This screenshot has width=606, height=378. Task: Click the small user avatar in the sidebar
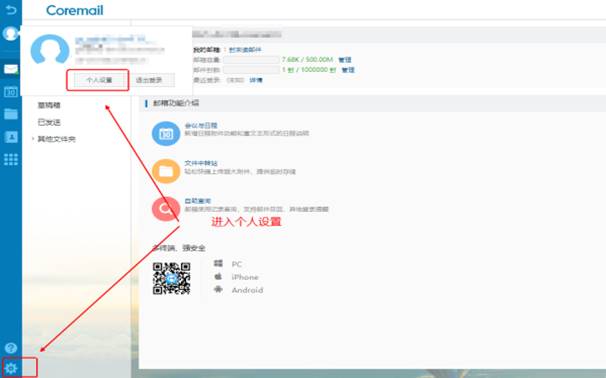(11, 34)
